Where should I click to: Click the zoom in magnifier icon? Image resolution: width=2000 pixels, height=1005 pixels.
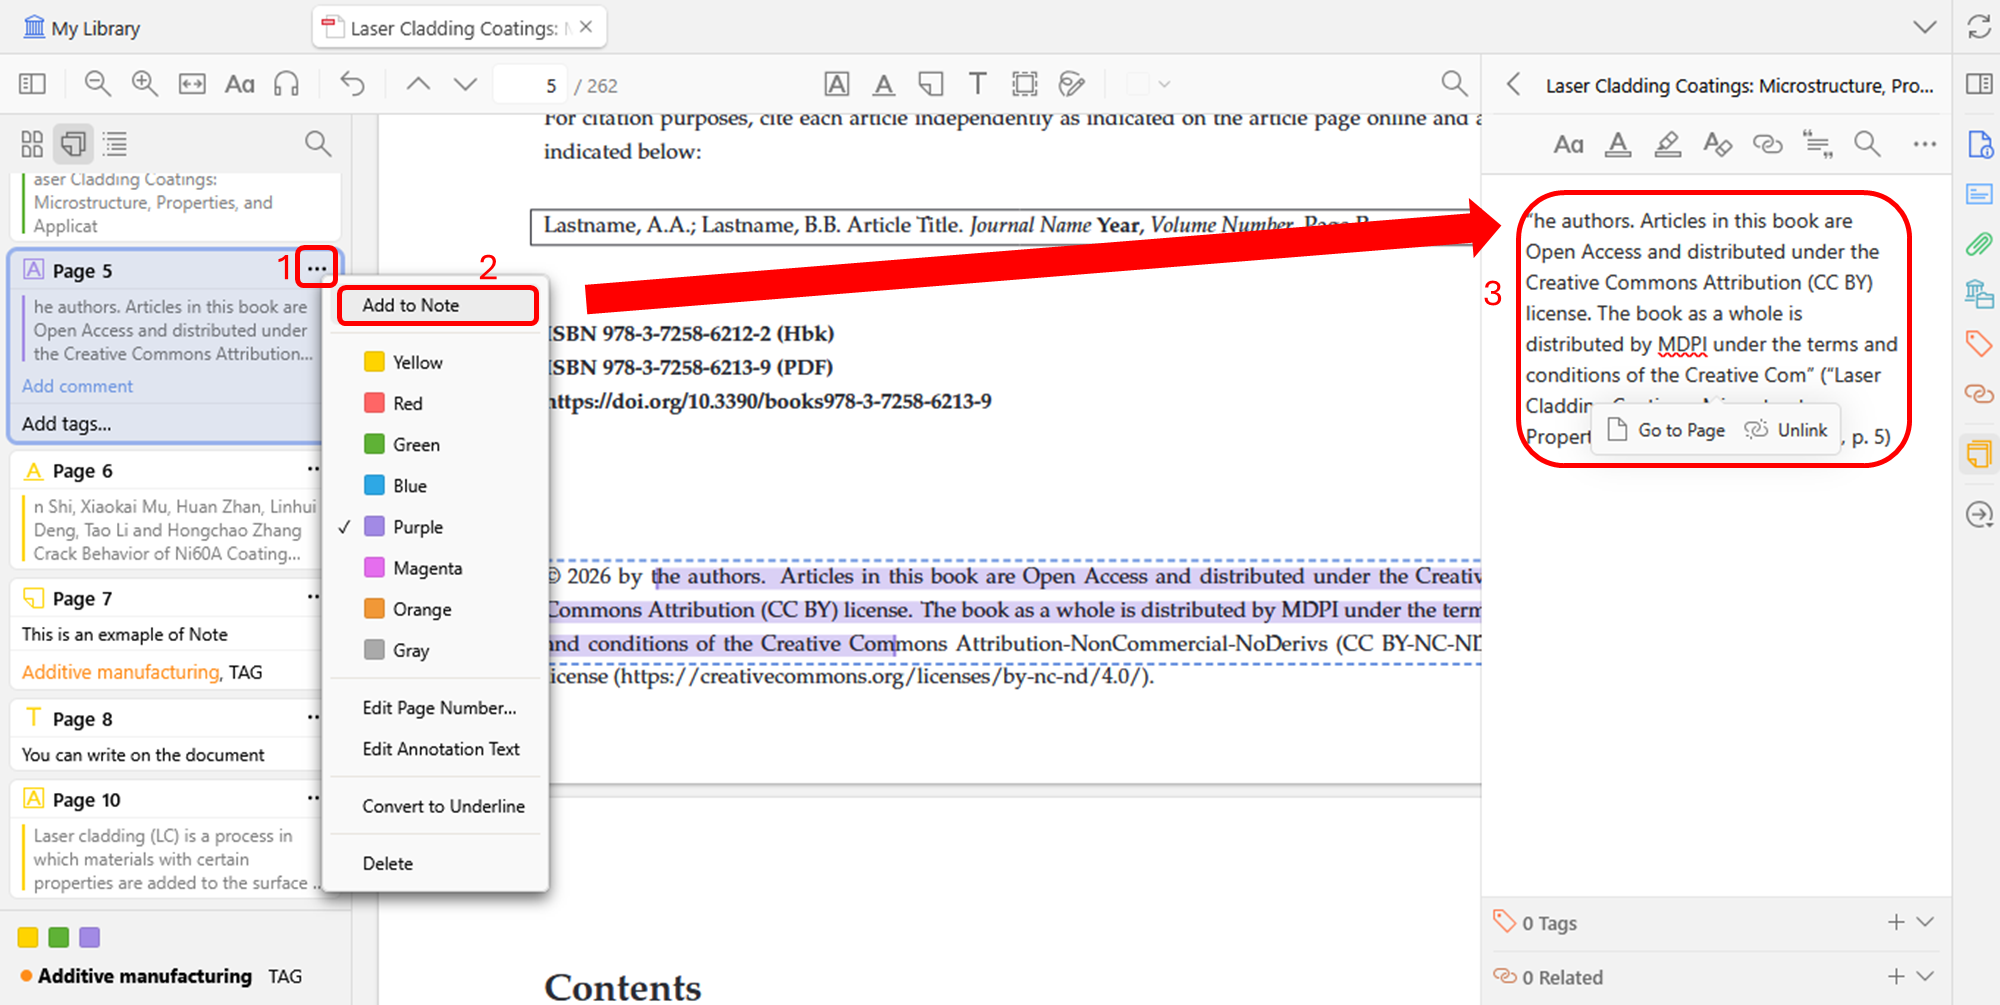coord(145,84)
